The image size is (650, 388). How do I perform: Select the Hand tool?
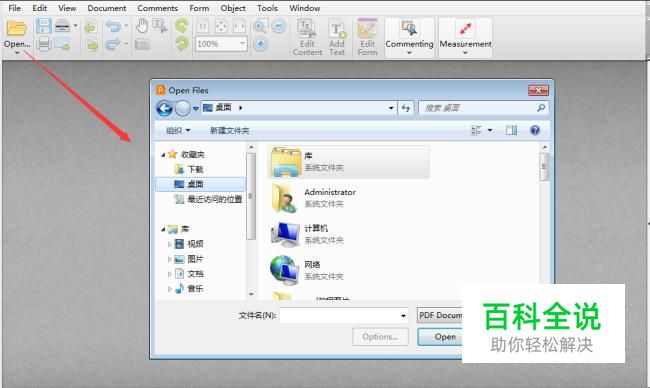tap(142, 26)
